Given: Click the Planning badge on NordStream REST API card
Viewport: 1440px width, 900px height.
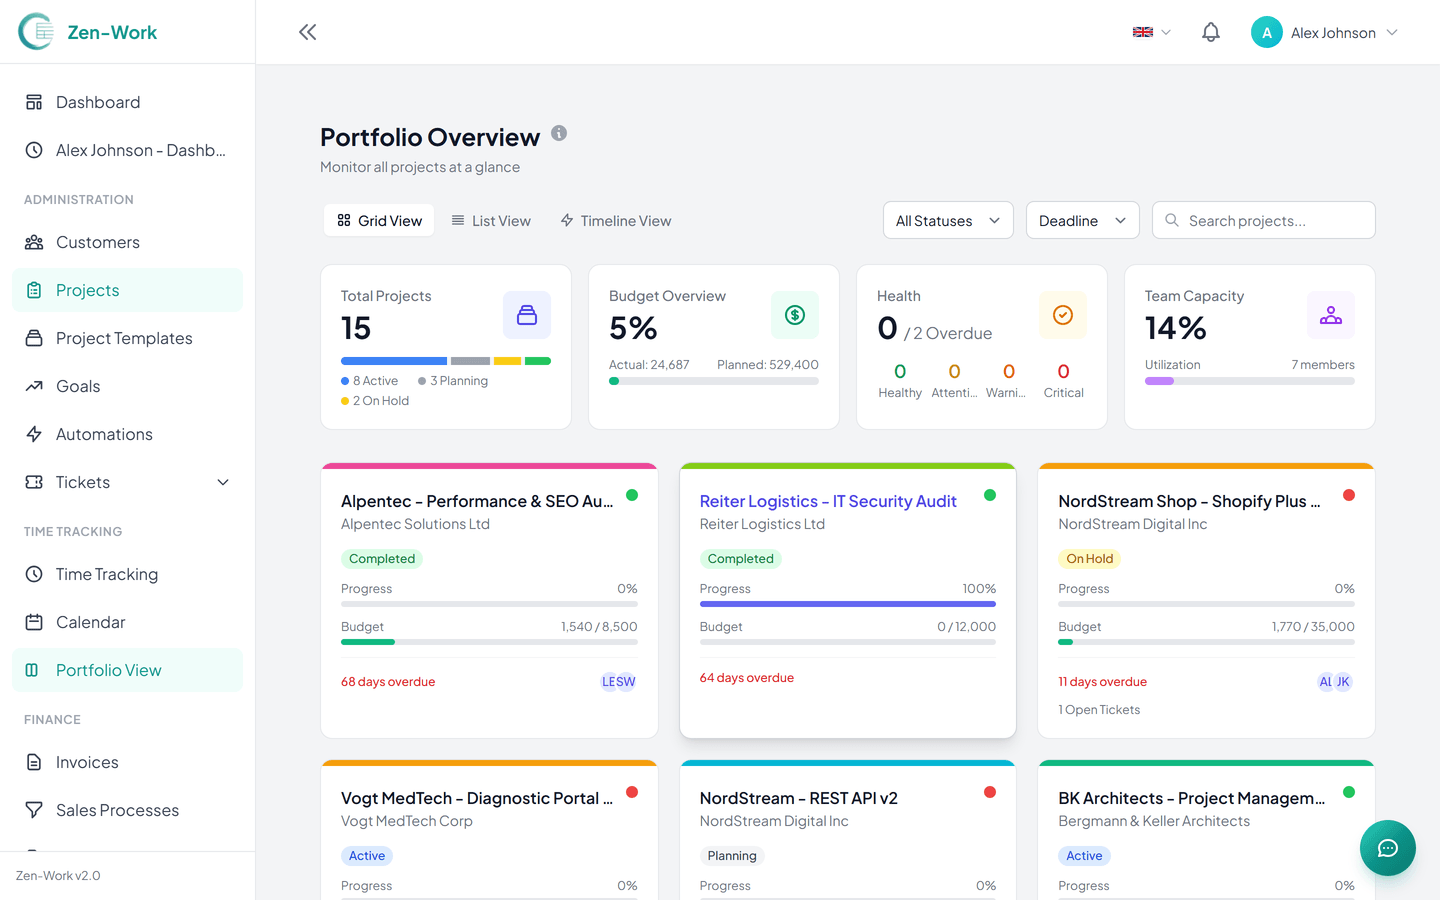Looking at the screenshot, I should point(732,856).
